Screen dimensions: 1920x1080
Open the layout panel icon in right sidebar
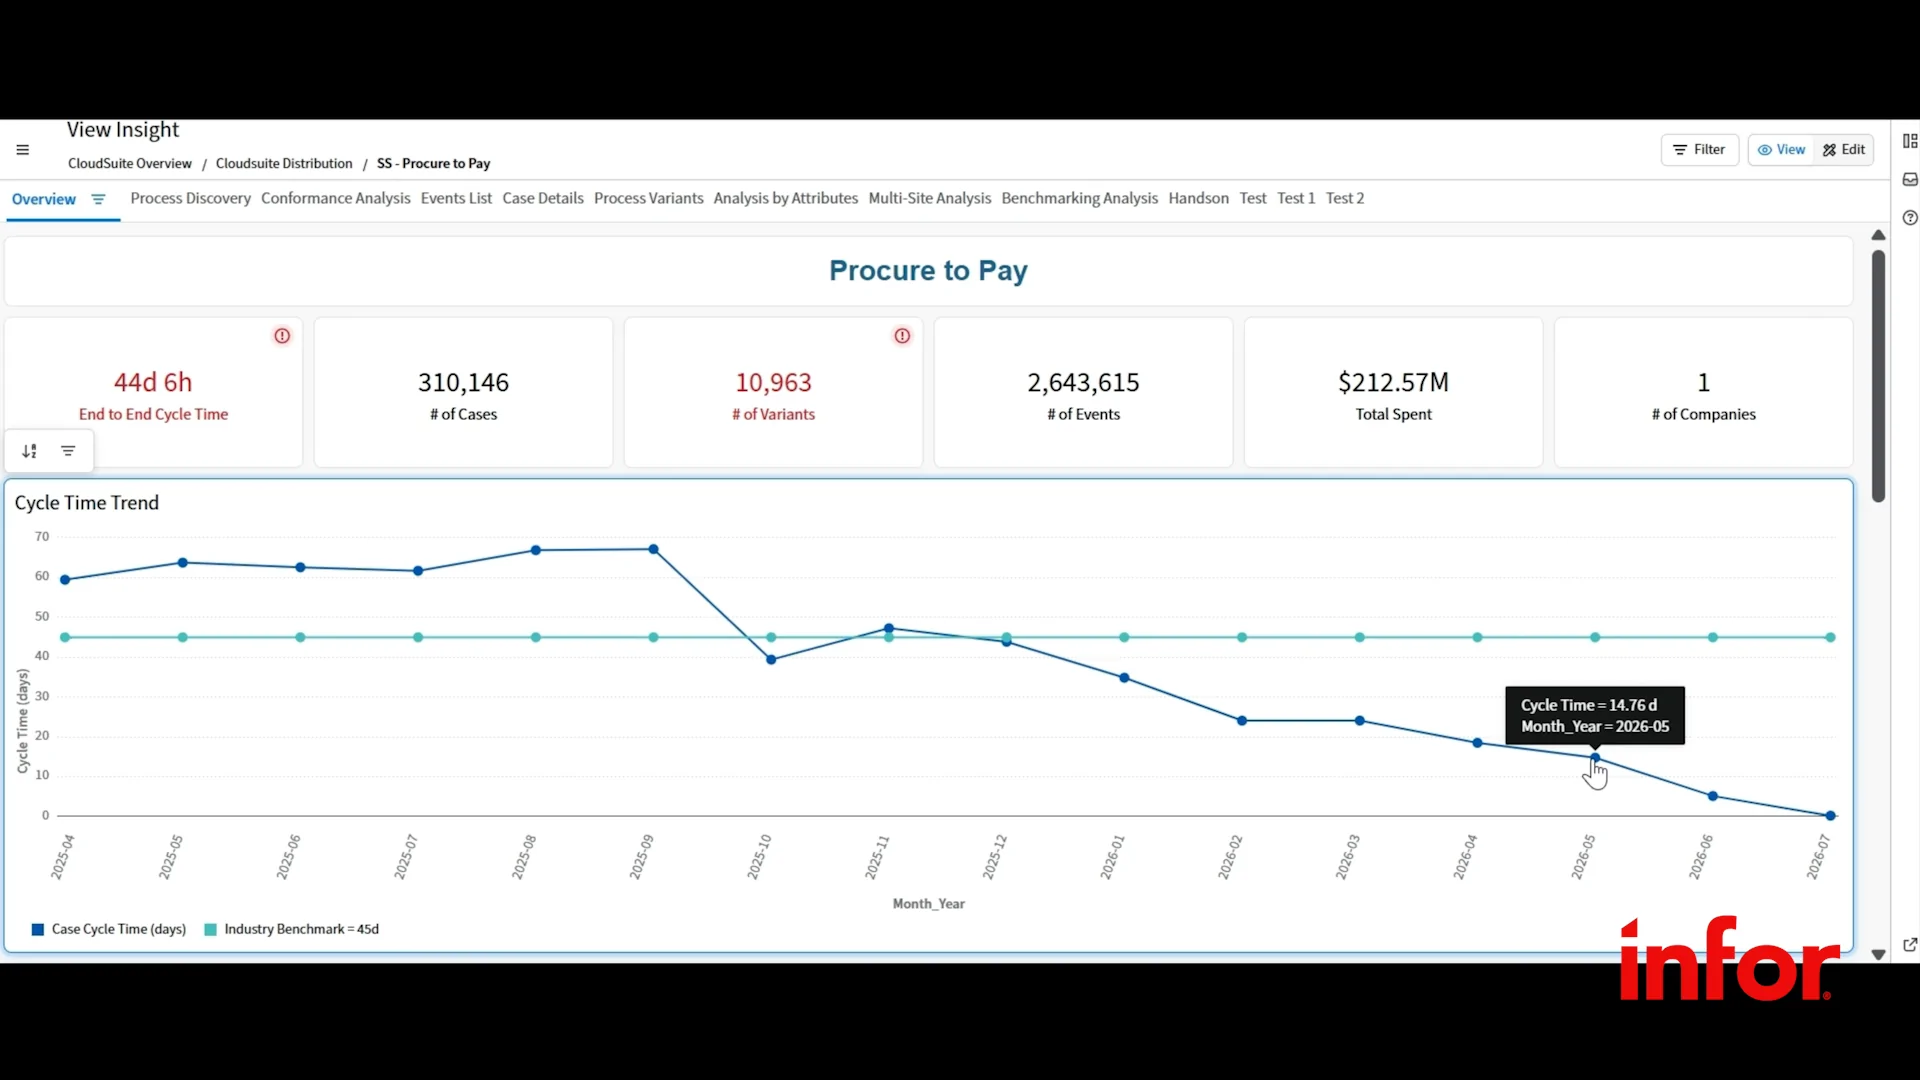click(x=1909, y=141)
